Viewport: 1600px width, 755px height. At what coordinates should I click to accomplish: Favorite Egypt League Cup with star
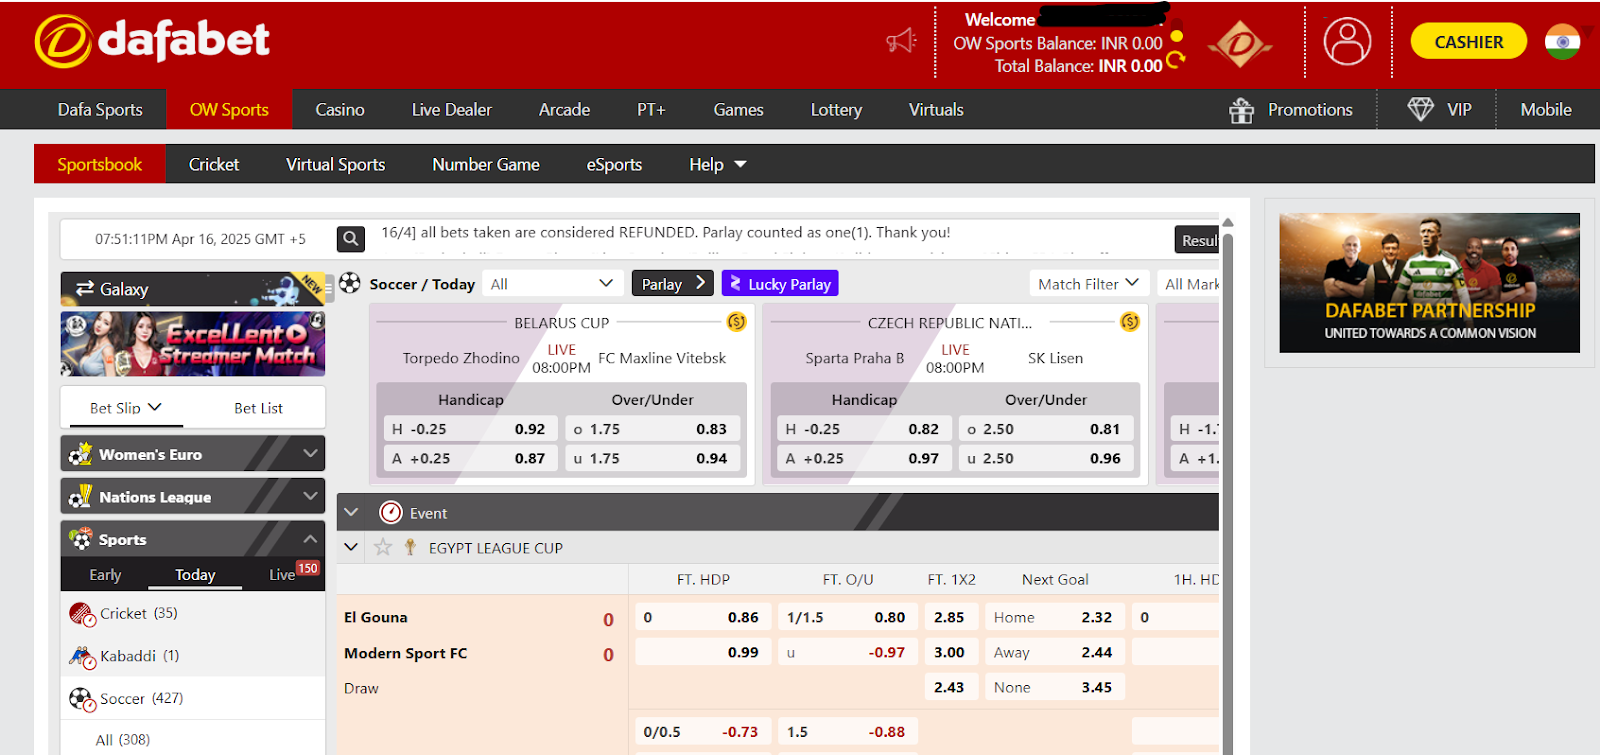(x=383, y=547)
